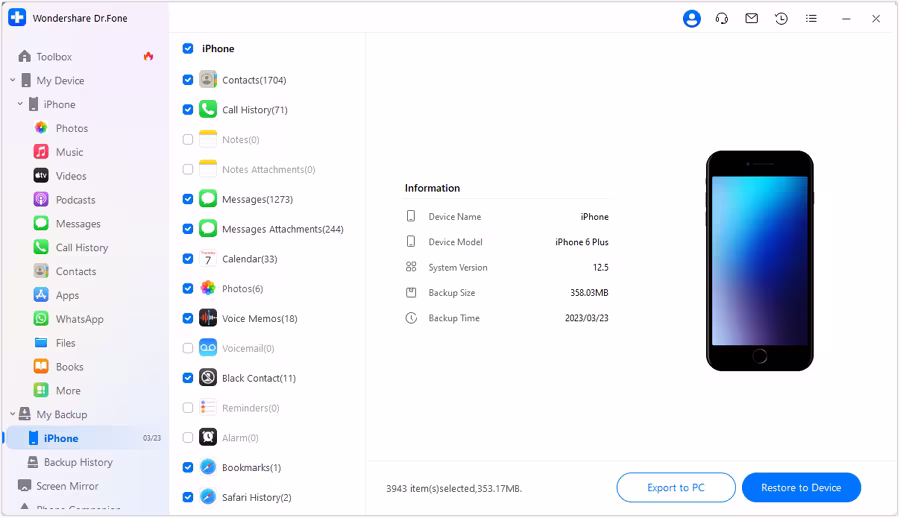Uncheck the Bookmarks(1) checkbox
The height and width of the screenshot is (518, 900).
coord(188,467)
